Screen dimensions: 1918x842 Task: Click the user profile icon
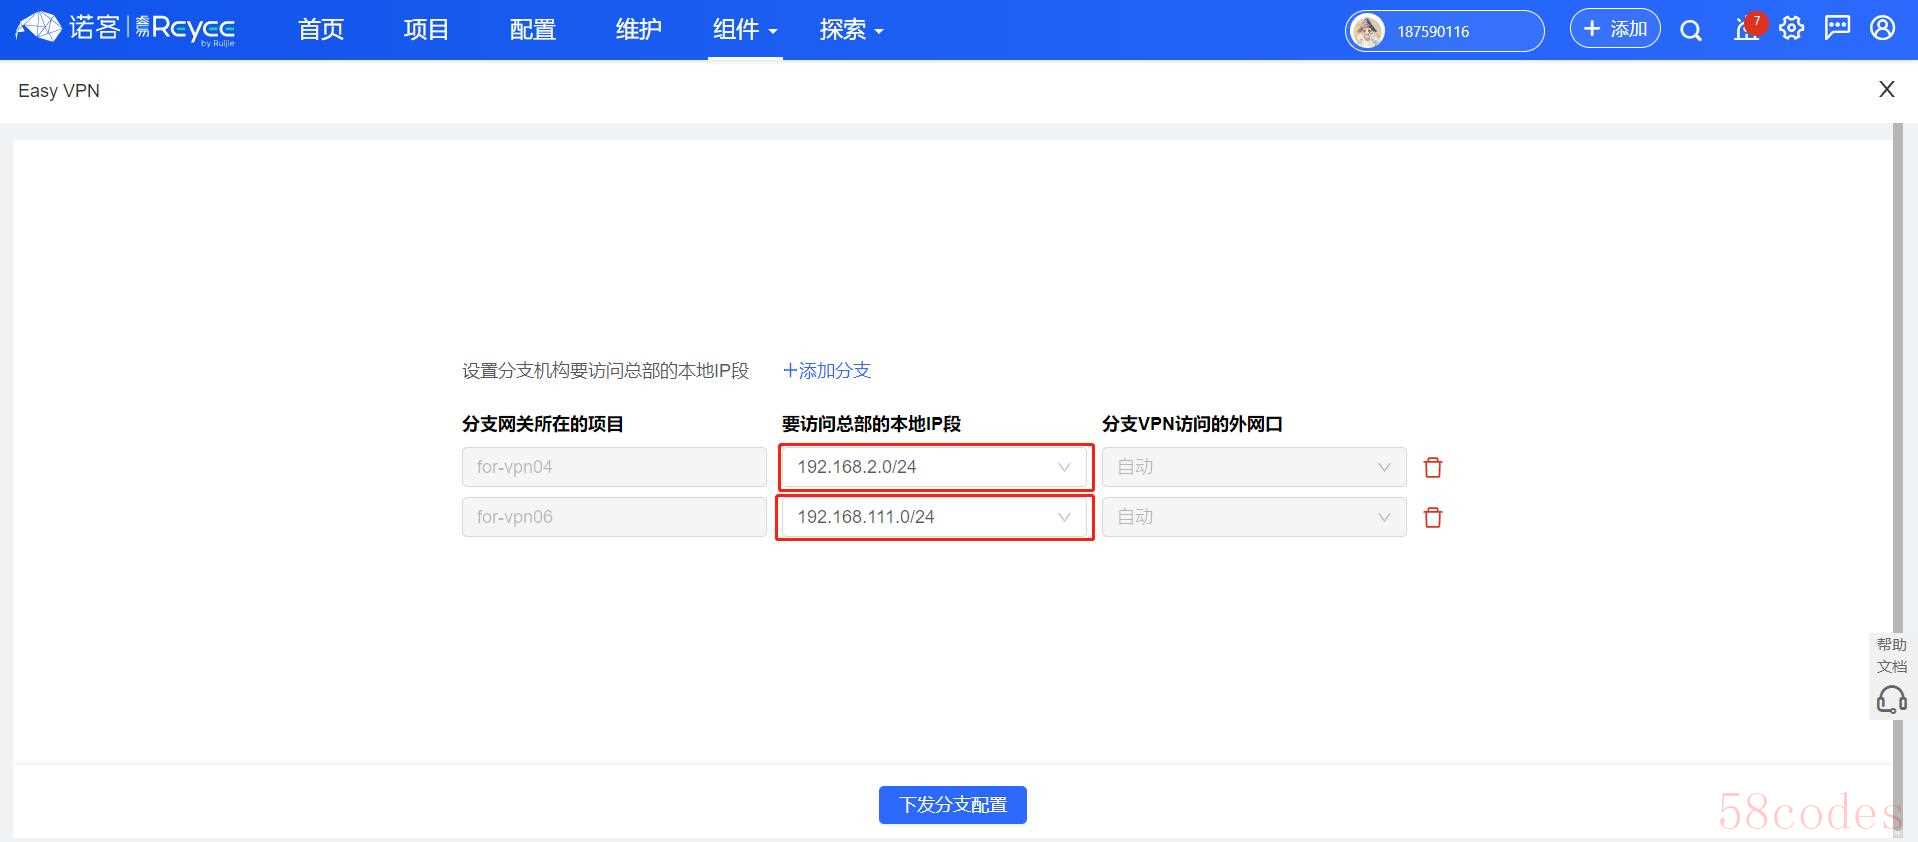(x=1882, y=29)
